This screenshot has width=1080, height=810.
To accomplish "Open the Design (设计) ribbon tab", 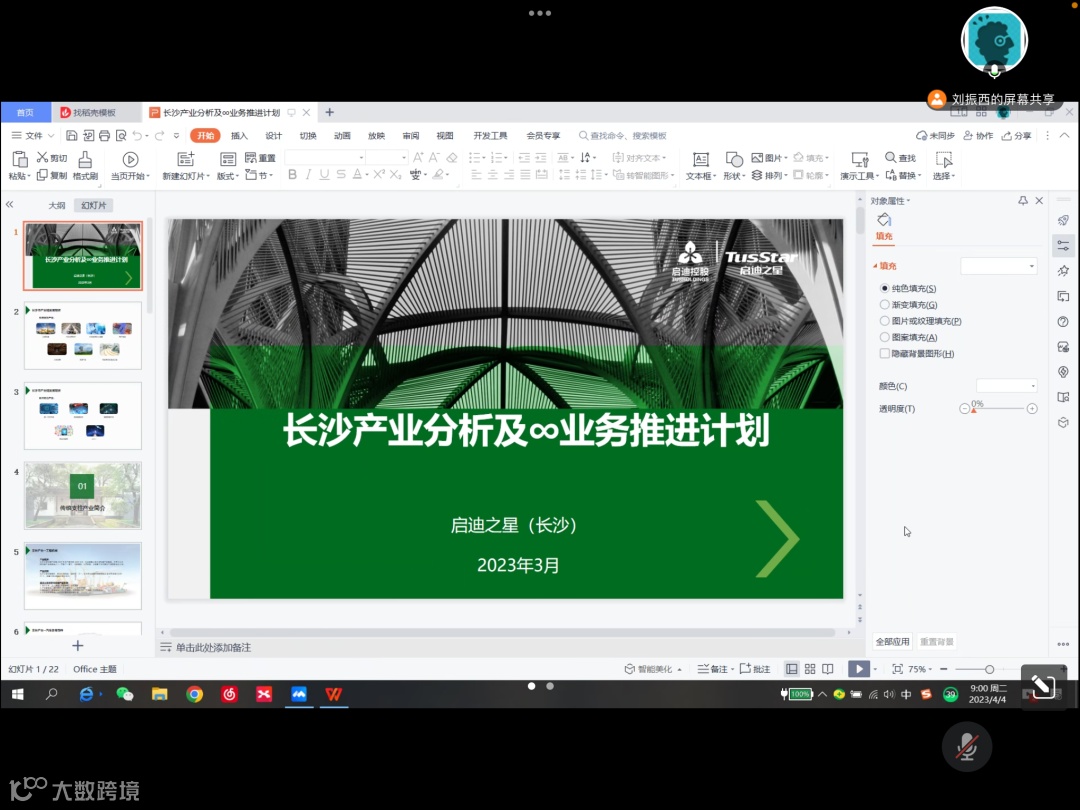I will pyautogui.click(x=273, y=136).
